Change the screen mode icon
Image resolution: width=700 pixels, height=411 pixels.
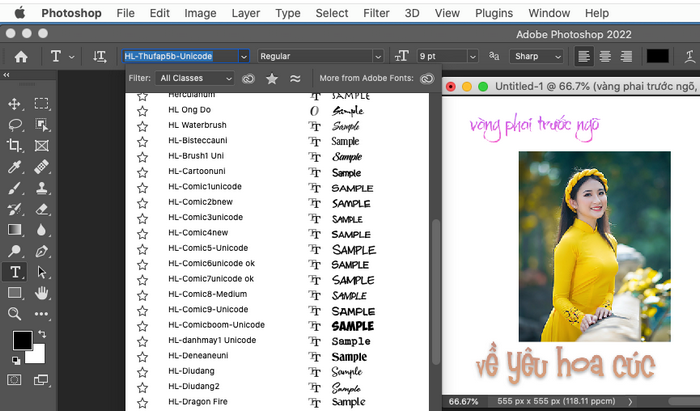[x=41, y=380]
